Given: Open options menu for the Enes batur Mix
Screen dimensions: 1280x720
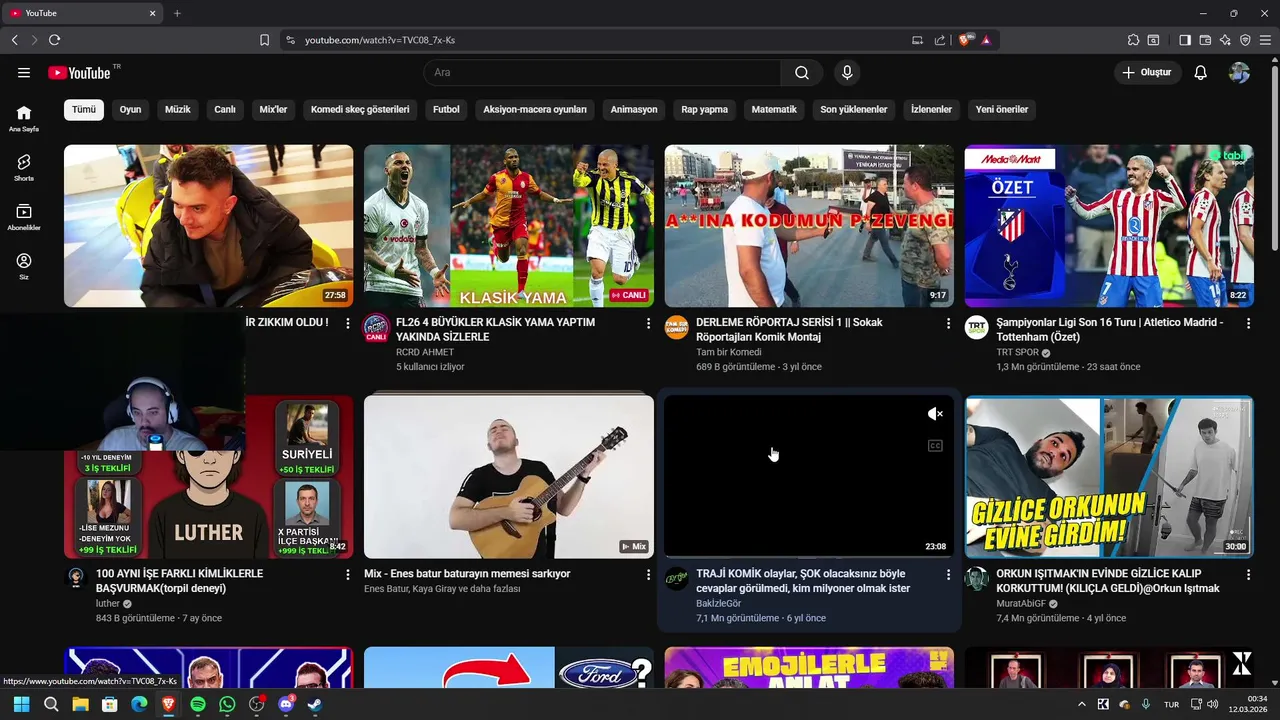Looking at the screenshot, I should (648, 574).
